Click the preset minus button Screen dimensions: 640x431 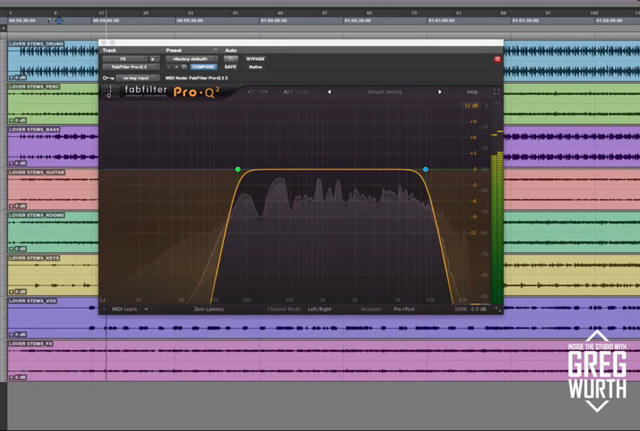[x=169, y=67]
